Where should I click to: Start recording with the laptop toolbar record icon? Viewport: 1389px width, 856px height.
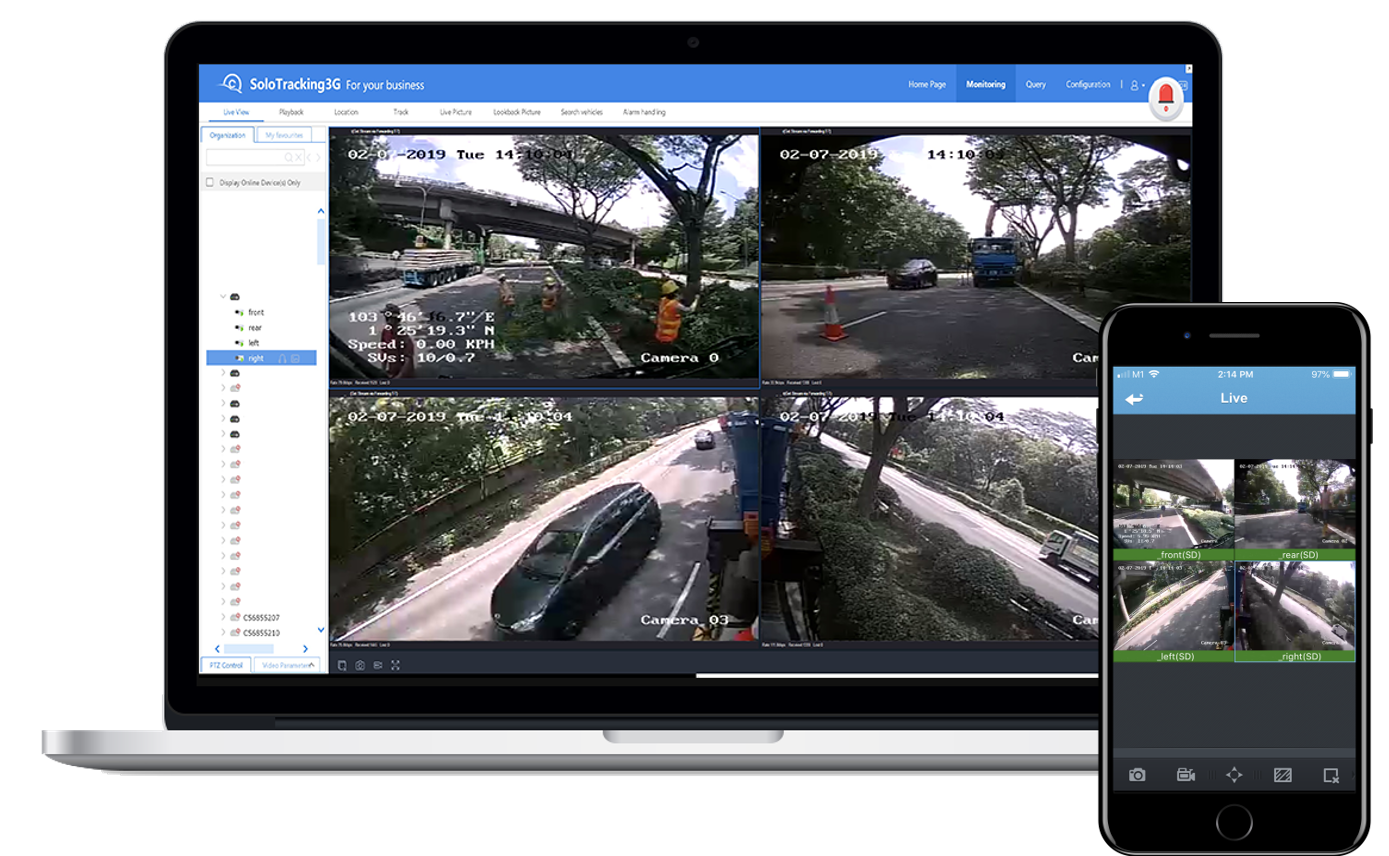point(378,665)
